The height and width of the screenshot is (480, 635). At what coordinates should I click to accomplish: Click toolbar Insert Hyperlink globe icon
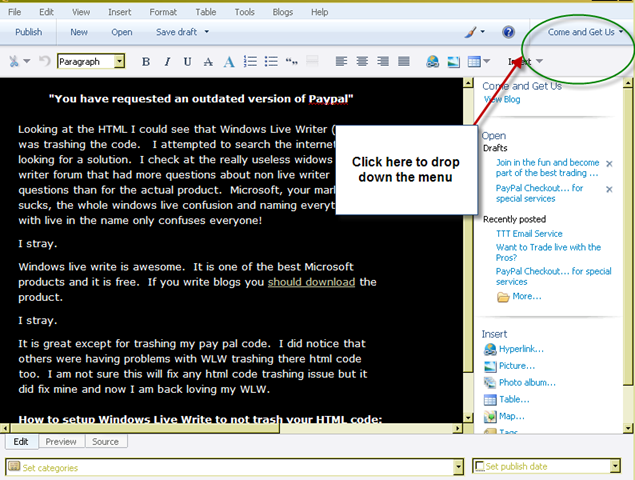(433, 62)
